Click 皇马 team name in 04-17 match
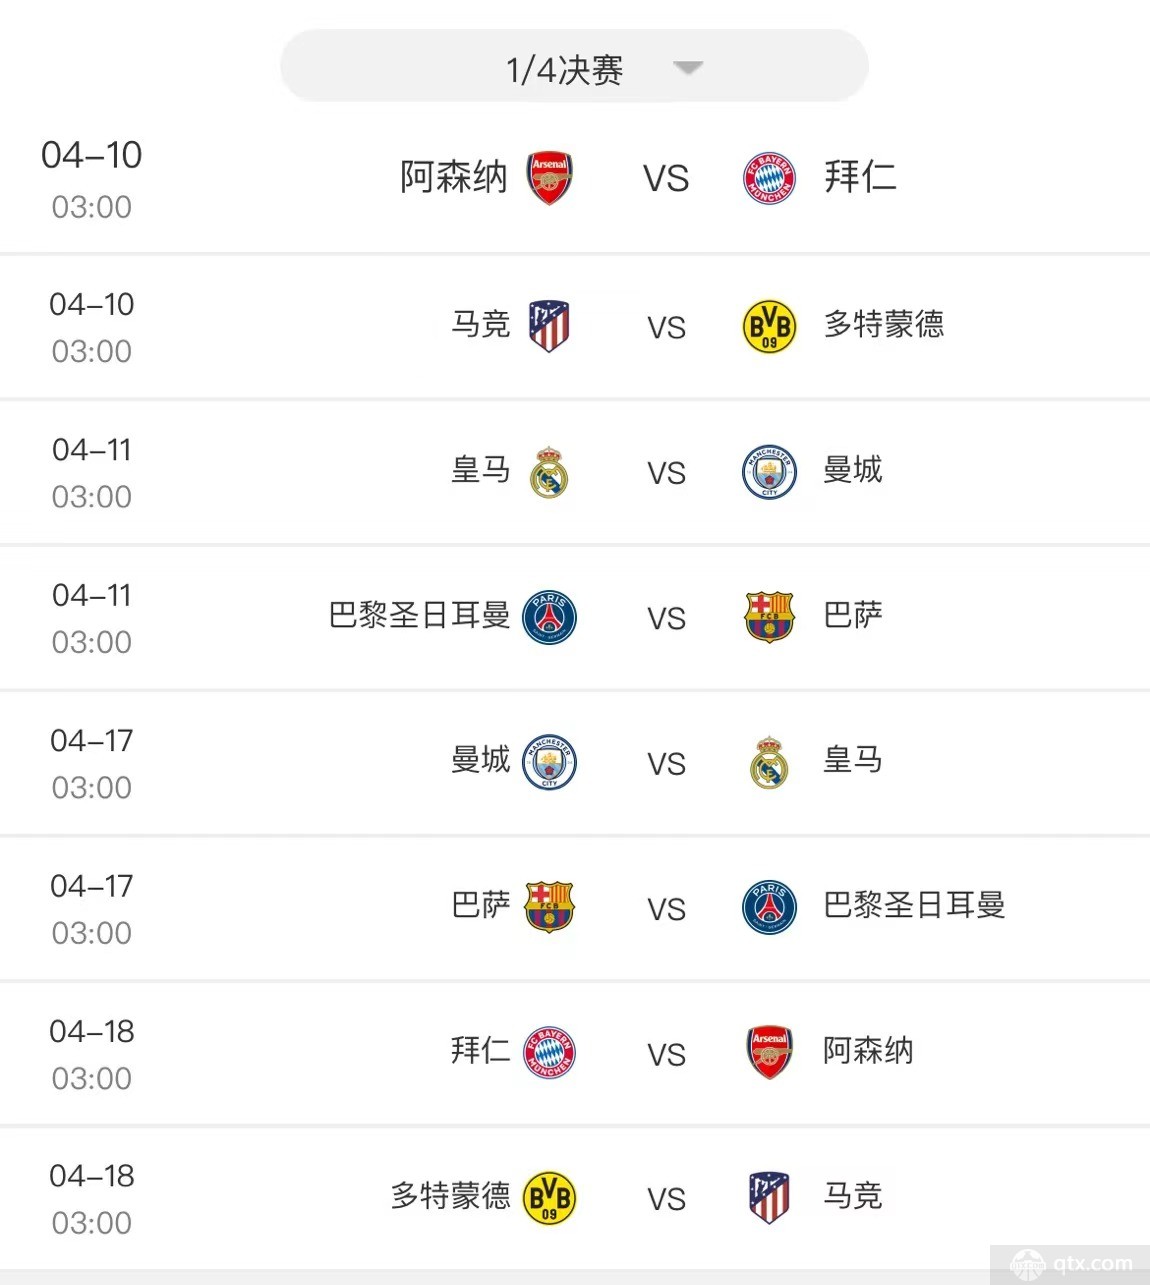 point(852,760)
